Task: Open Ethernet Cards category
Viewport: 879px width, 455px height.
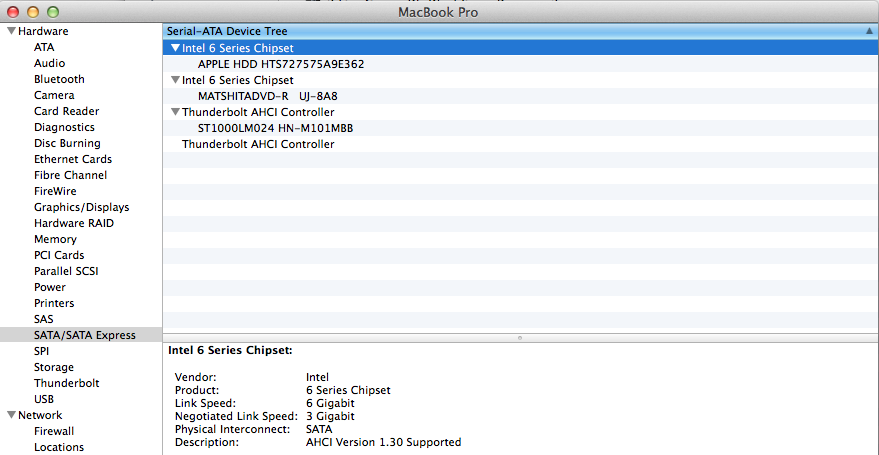Action: tap(73, 159)
